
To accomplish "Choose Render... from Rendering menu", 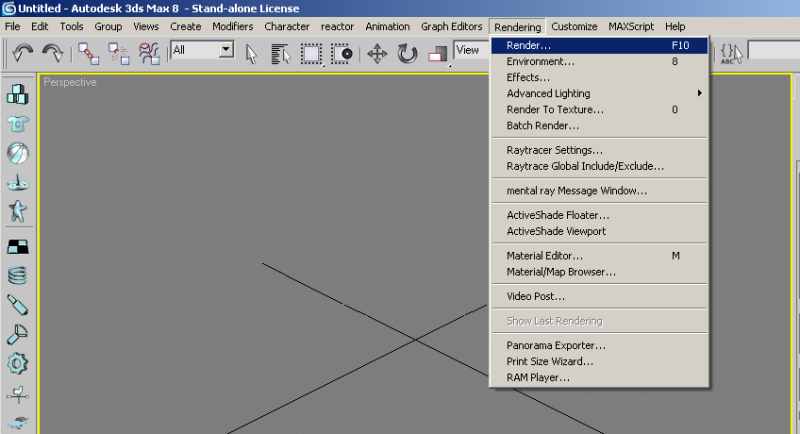I will click(x=599, y=45).
